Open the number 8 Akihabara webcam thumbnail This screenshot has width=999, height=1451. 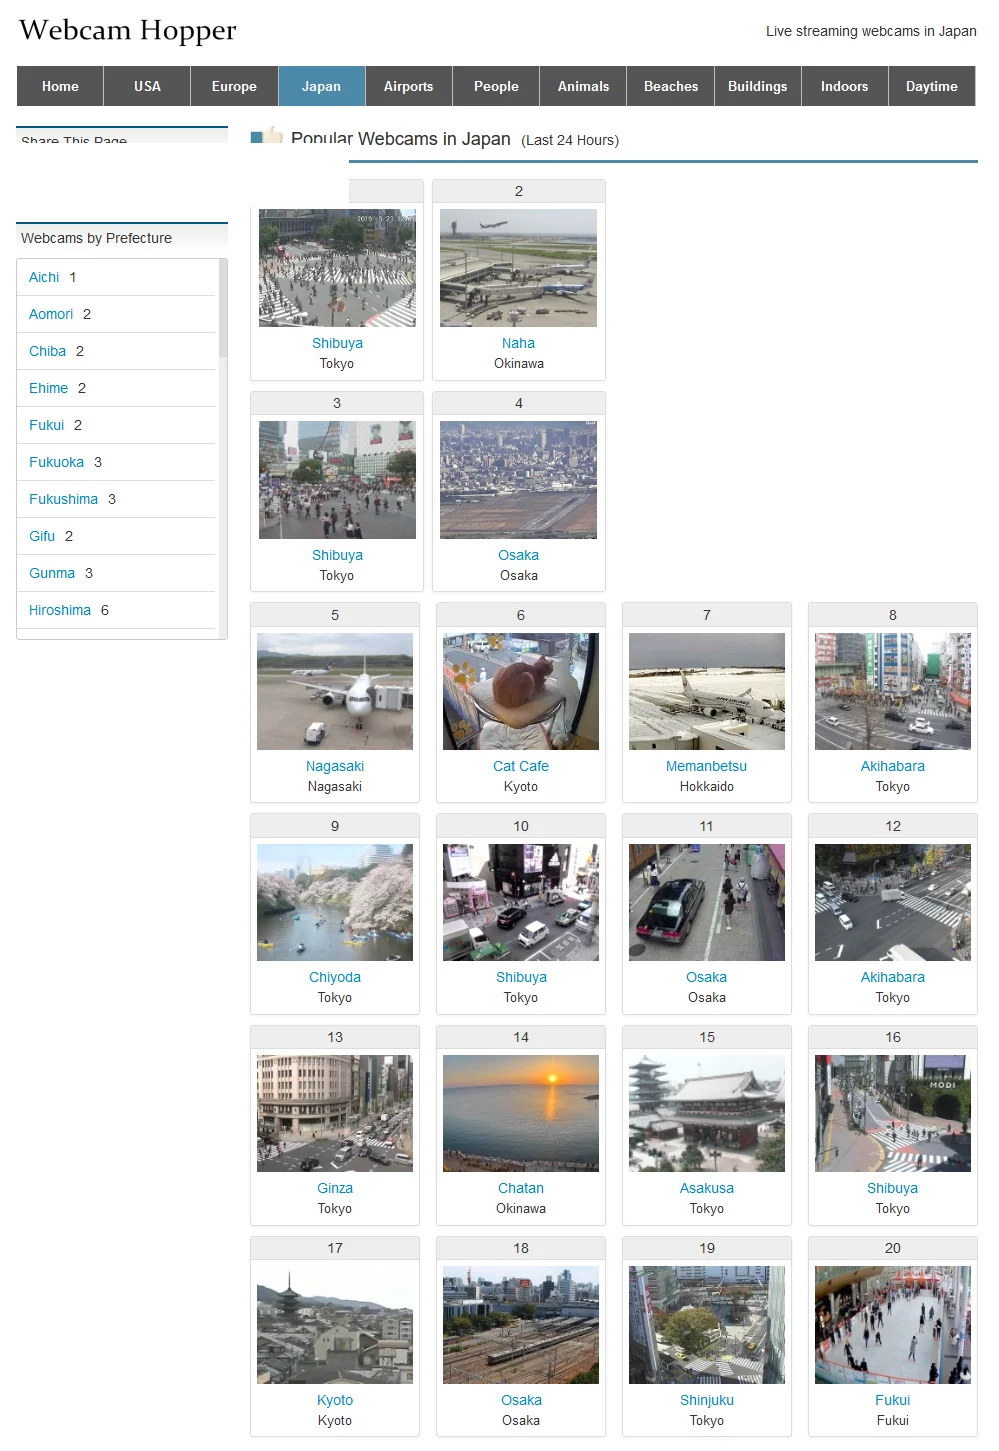(x=893, y=691)
